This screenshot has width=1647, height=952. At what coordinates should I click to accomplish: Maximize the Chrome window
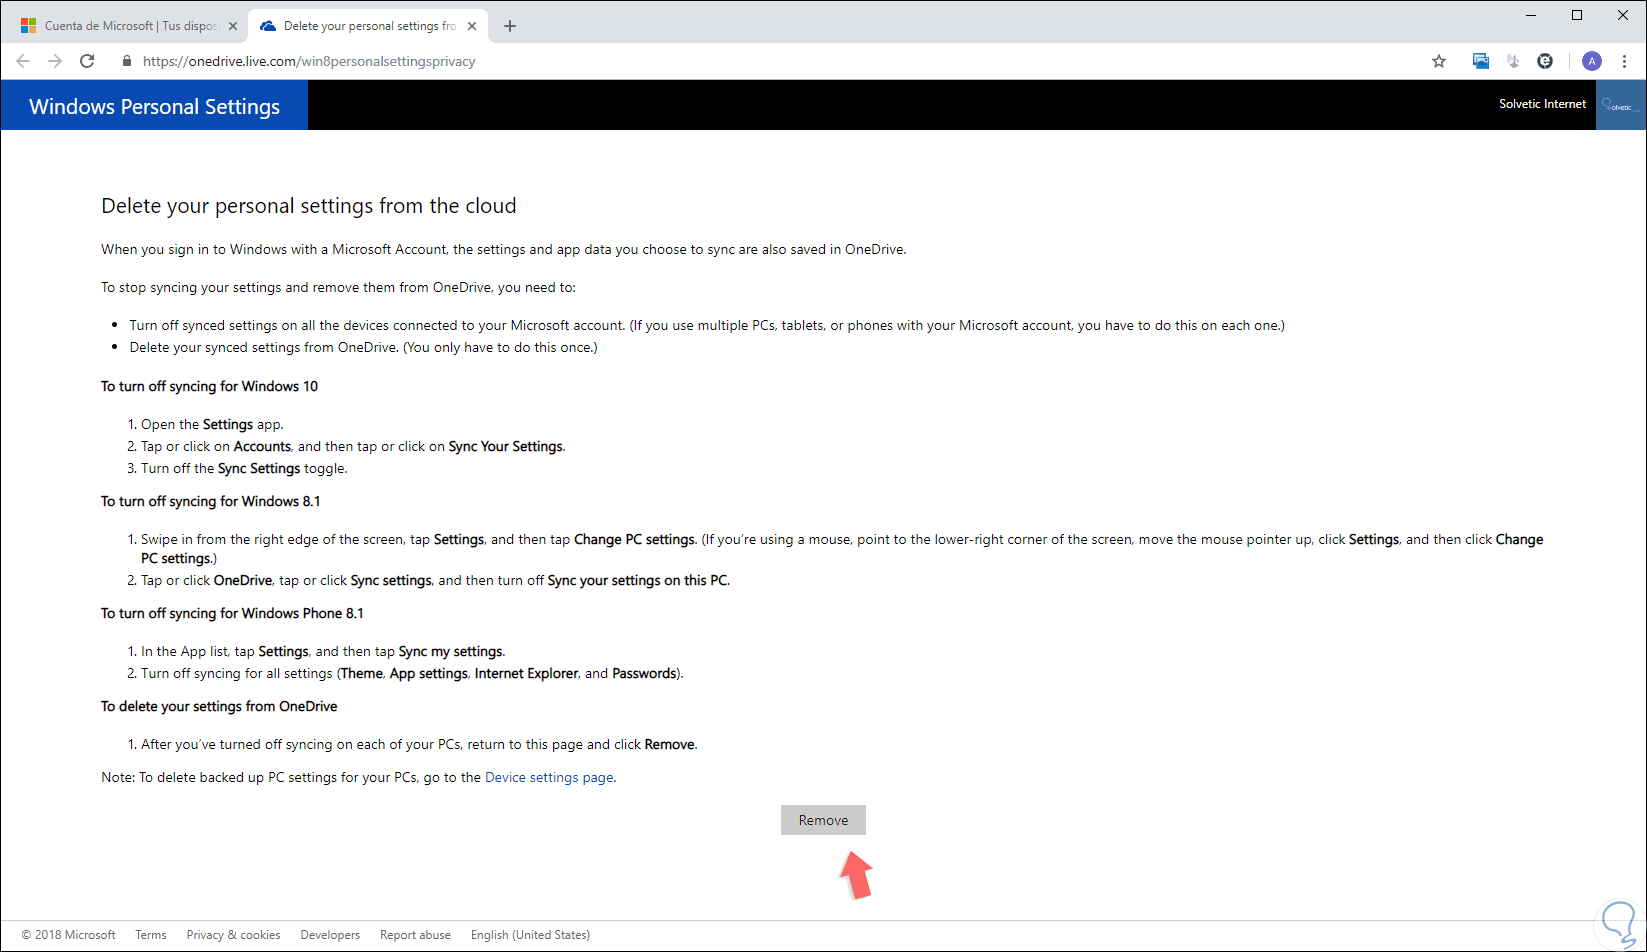pos(1577,15)
